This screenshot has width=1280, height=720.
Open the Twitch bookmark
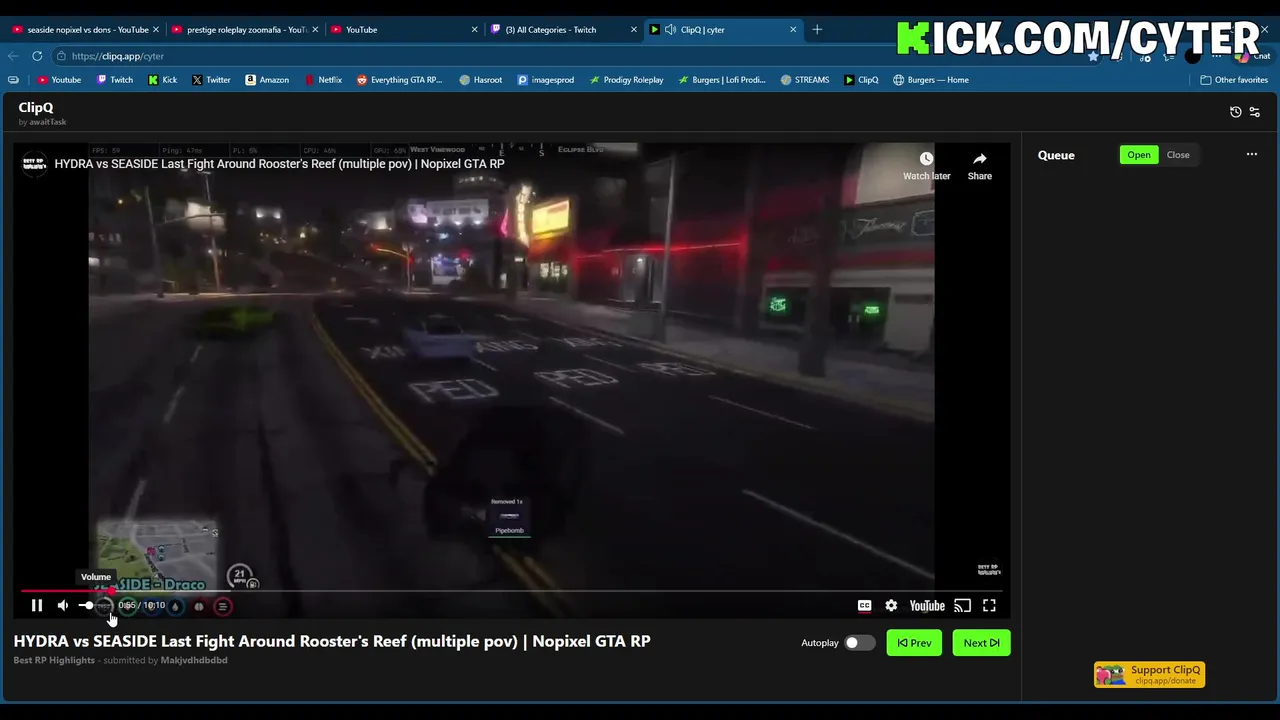[x=115, y=80]
